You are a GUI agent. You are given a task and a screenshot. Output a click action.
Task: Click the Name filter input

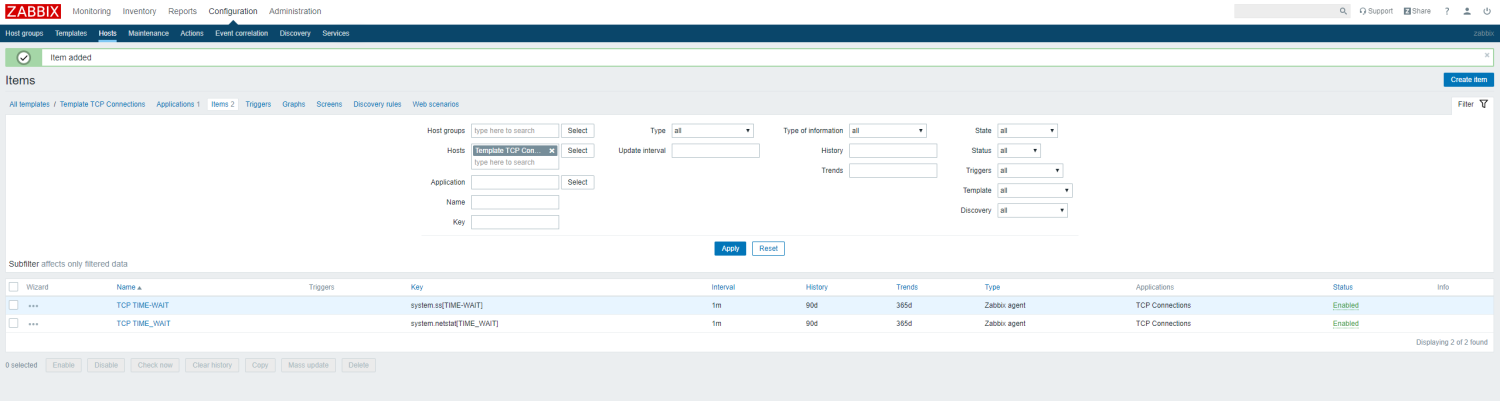(x=515, y=202)
